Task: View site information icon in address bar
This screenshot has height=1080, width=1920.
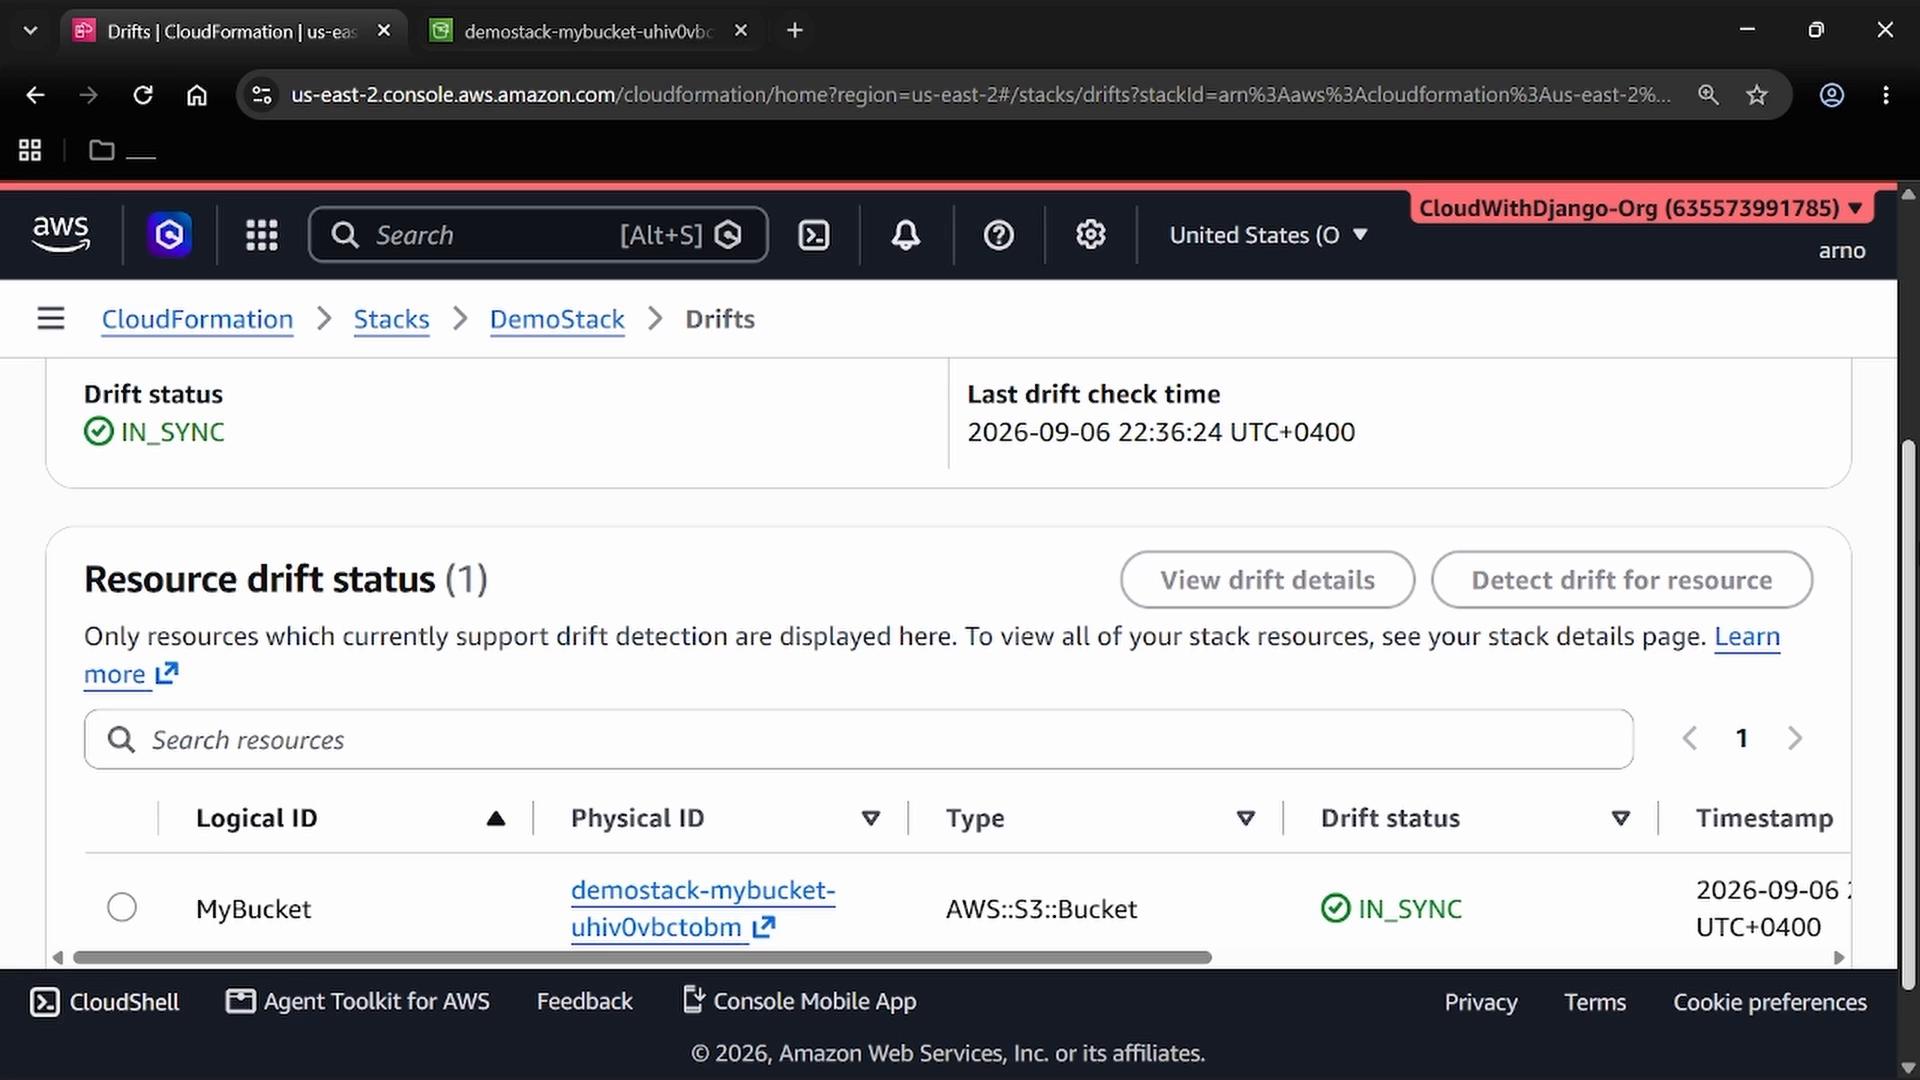Action: click(262, 95)
